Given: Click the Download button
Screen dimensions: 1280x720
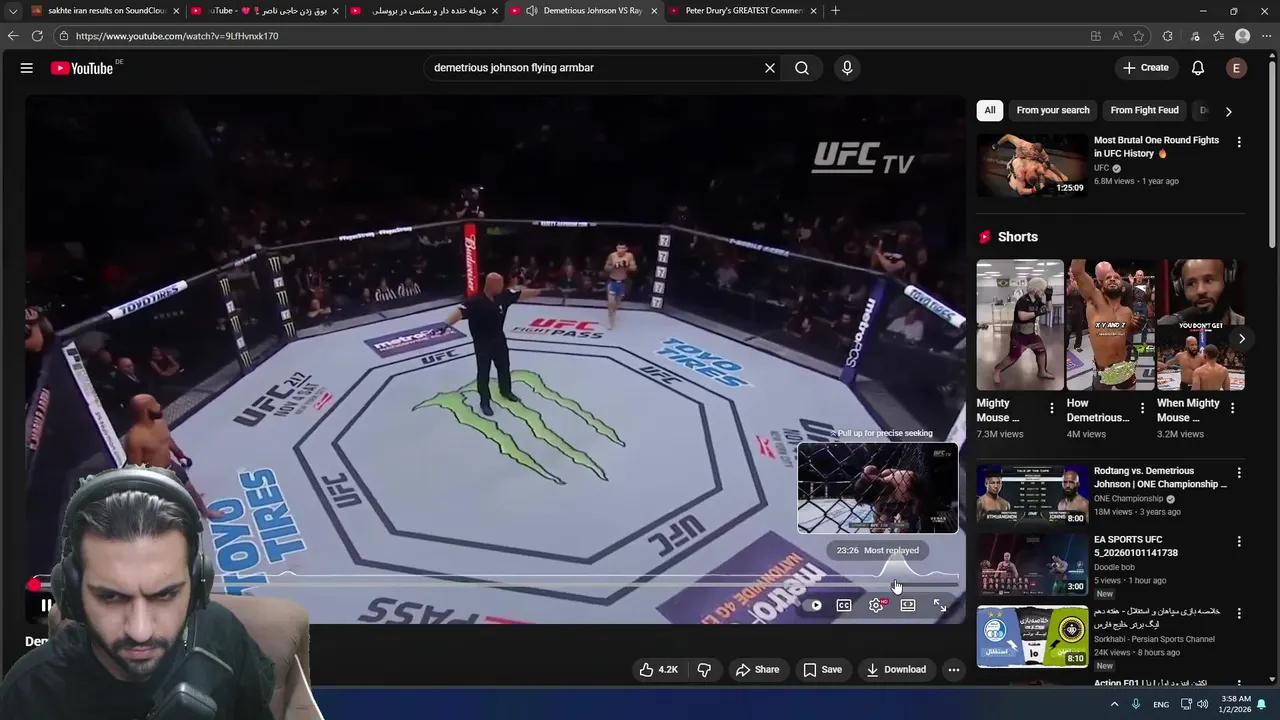Looking at the screenshot, I should 896,670.
